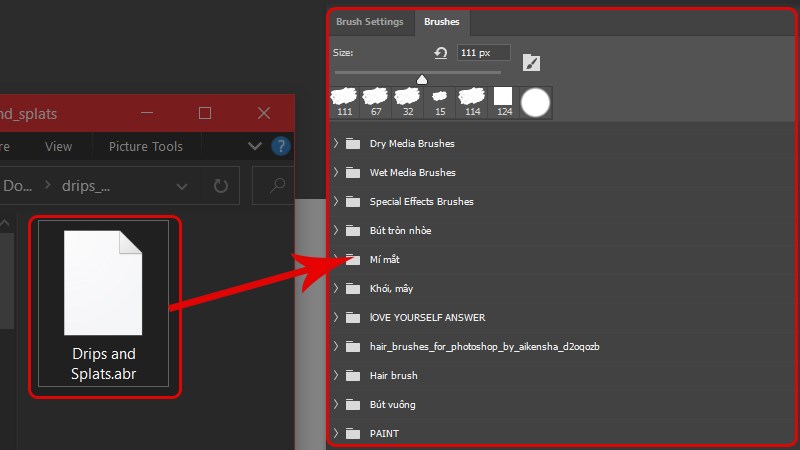Viewport: 800px width, 450px height.
Task: Open the View ribbon tab
Action: 58,147
